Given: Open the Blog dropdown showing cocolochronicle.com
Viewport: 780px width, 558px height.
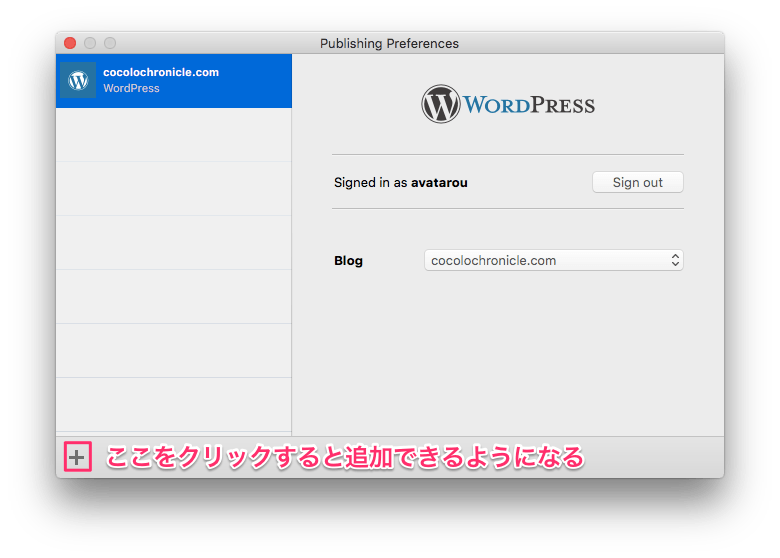Looking at the screenshot, I should (x=553, y=260).
